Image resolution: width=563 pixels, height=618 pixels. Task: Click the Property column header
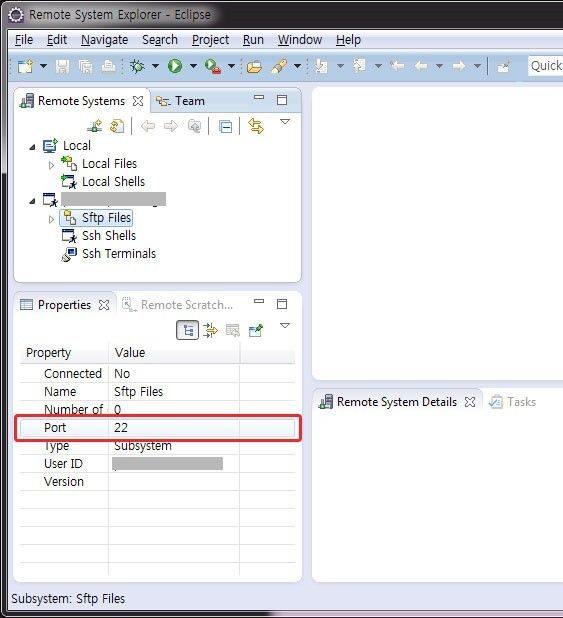pyautogui.click(x=64, y=353)
